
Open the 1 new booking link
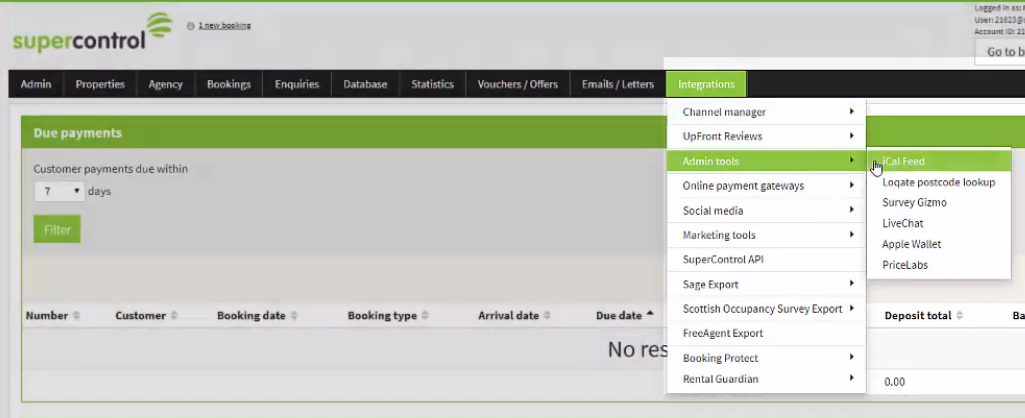click(x=224, y=26)
